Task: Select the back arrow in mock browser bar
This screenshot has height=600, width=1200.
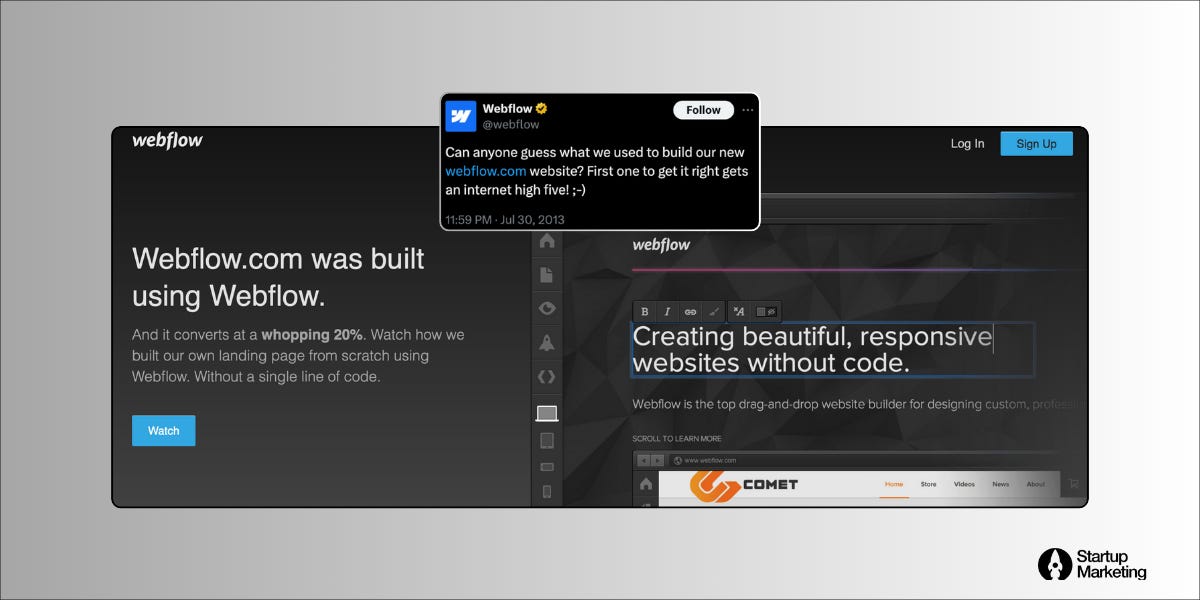Action: [644, 460]
